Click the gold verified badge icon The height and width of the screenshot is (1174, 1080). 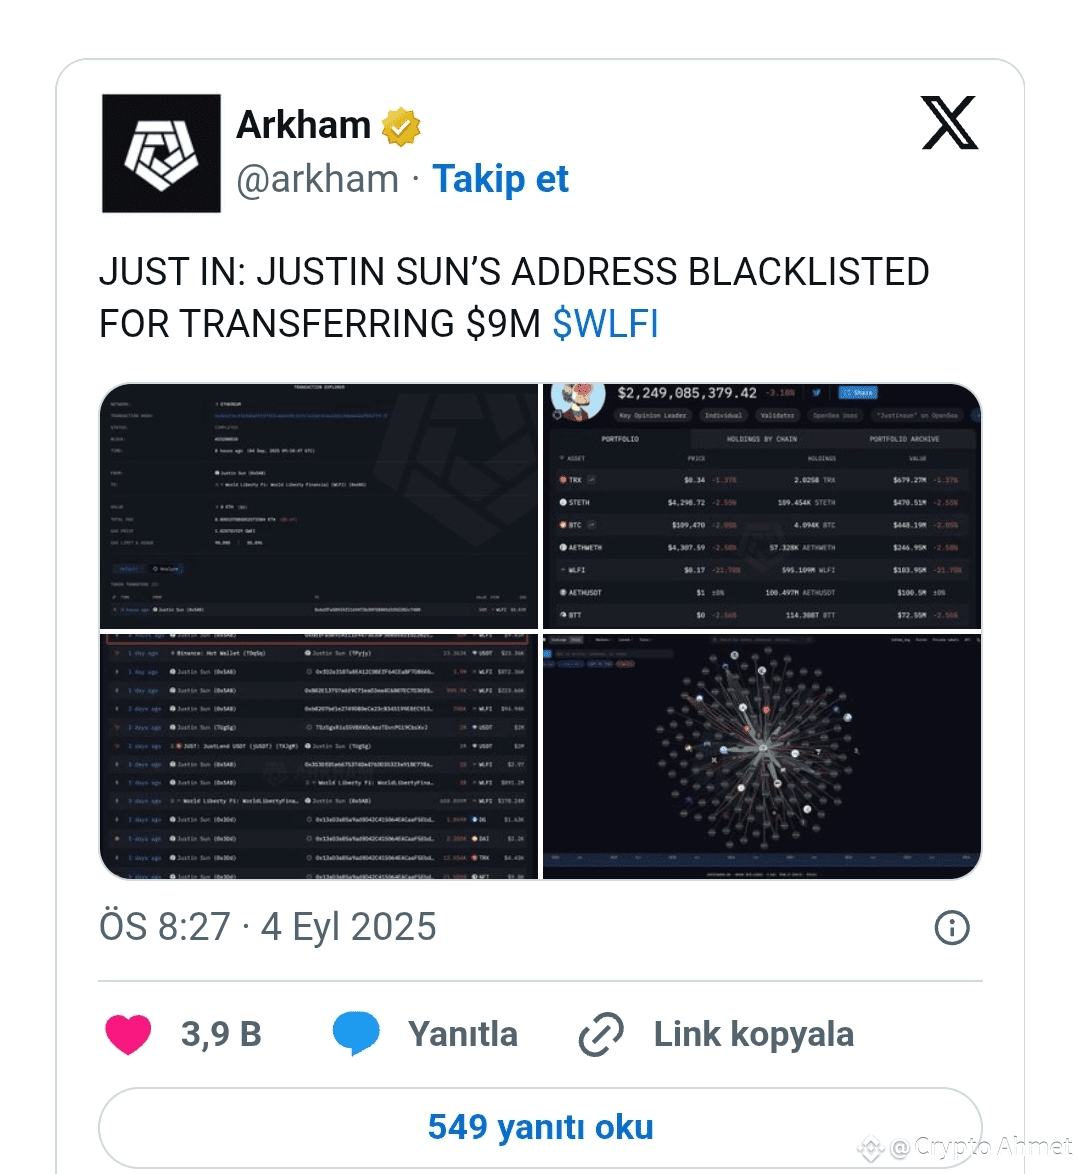(401, 126)
